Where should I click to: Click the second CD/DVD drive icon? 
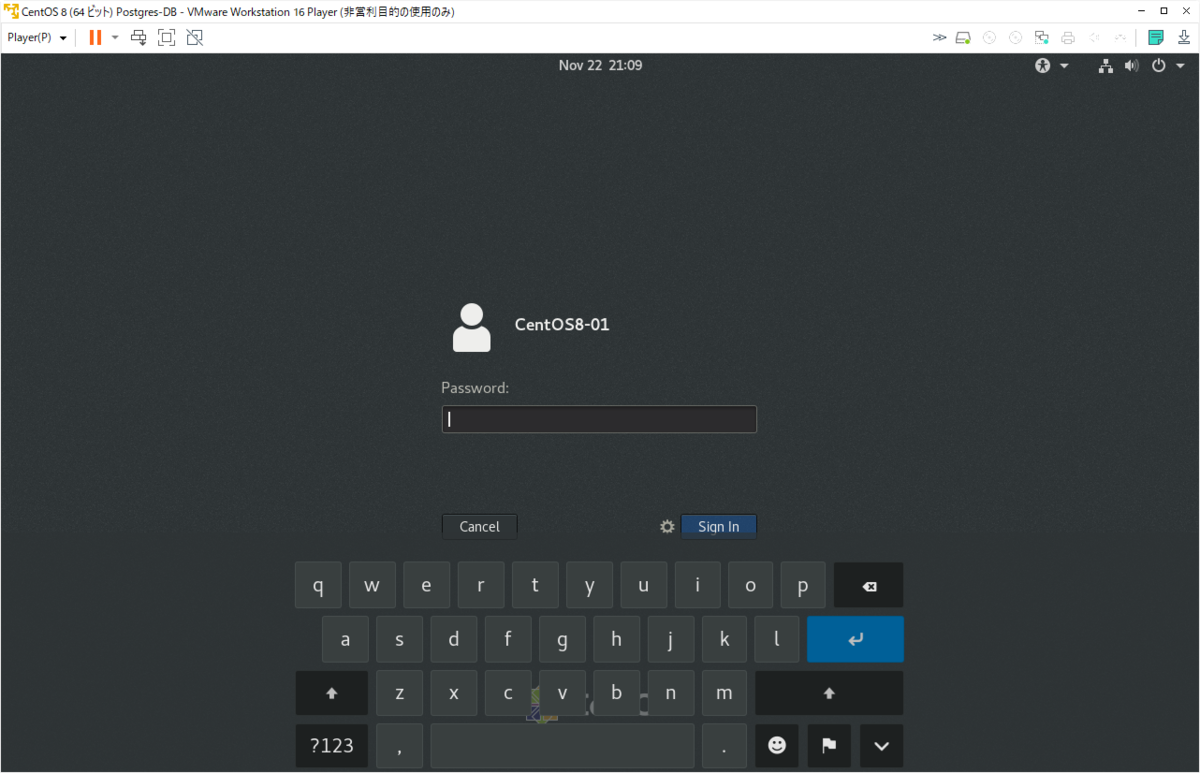(x=1015, y=38)
